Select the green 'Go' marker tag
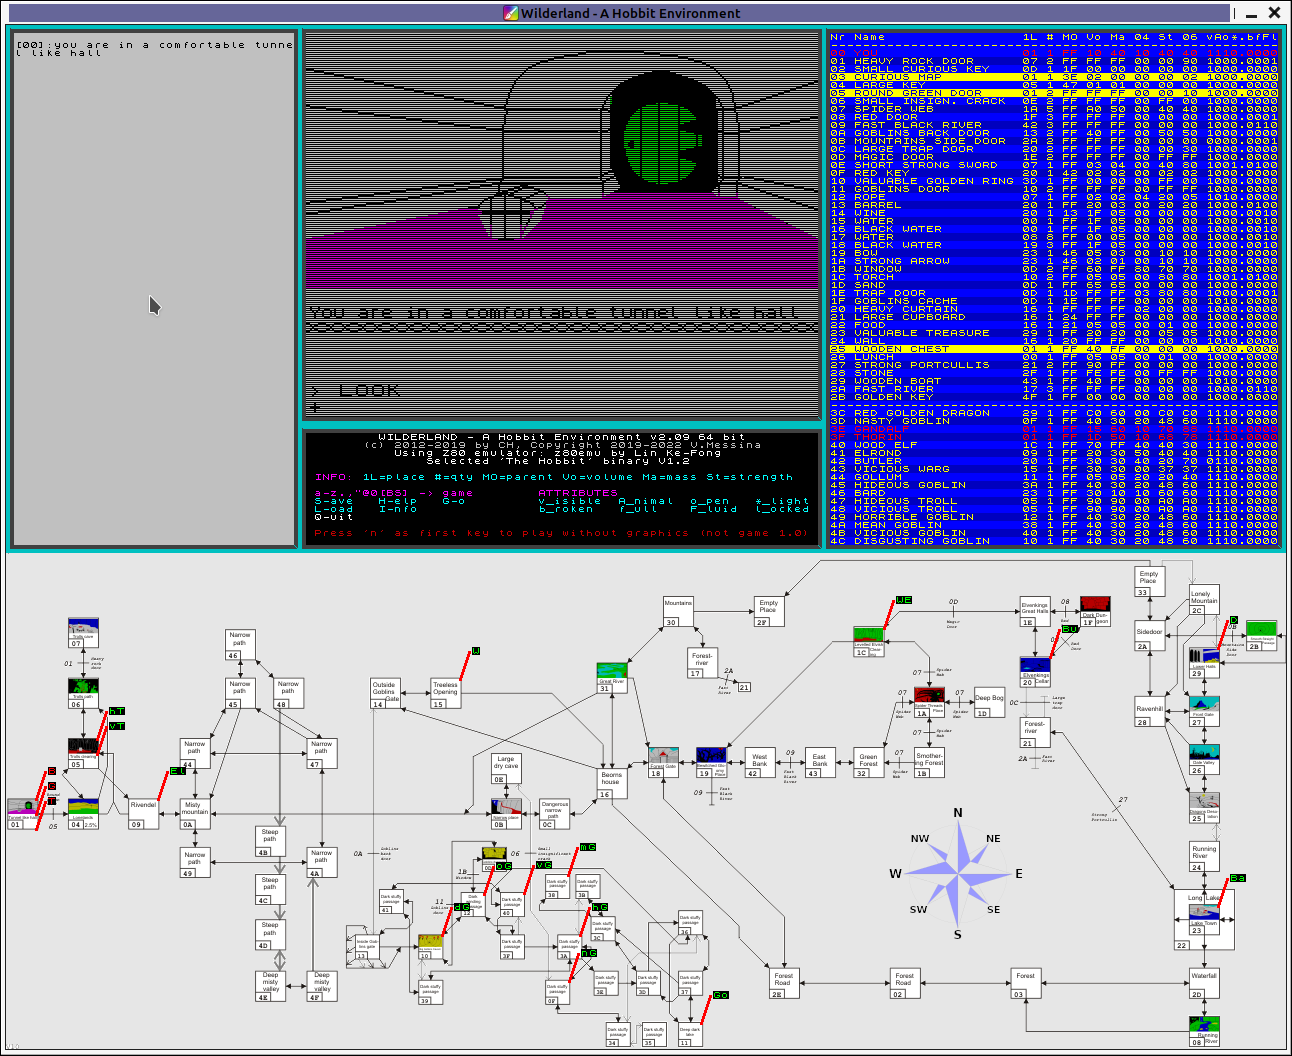This screenshot has height=1056, width=1292. (721, 995)
